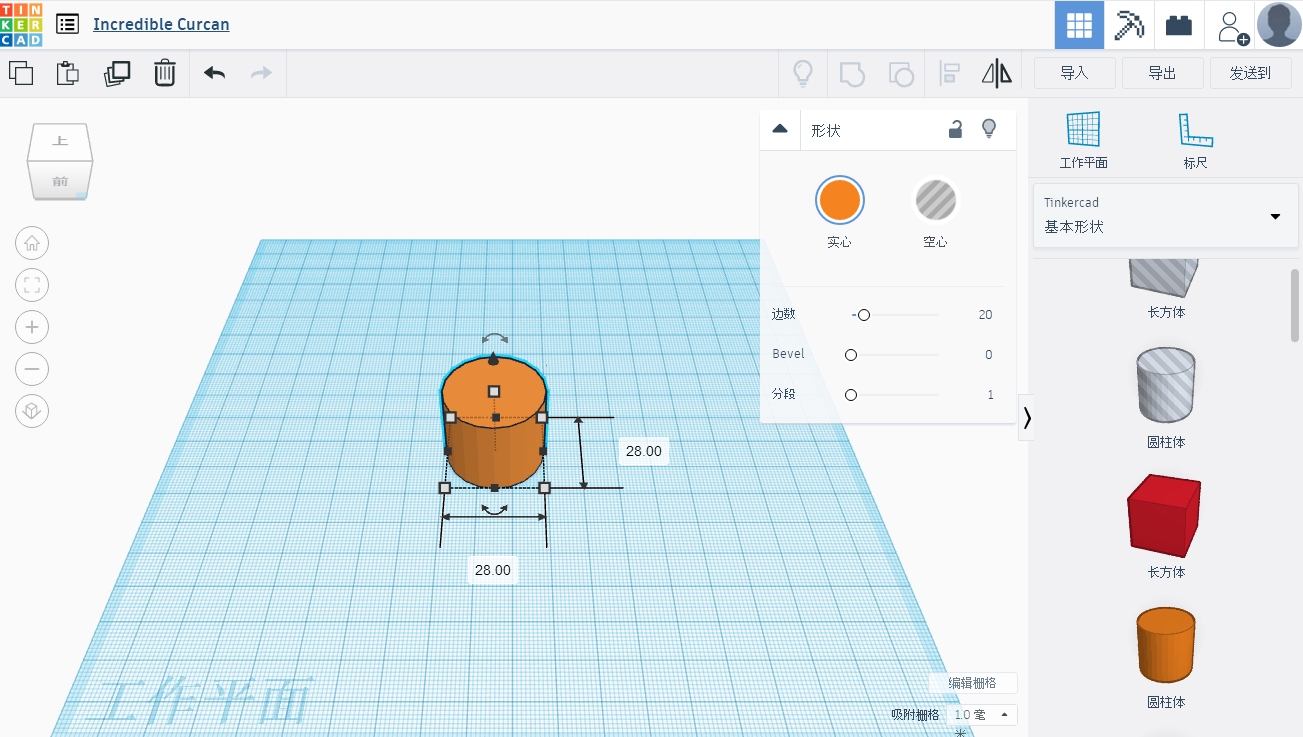Collapse the Shape (形状) panel
Viewport: 1303px width, 737px height.
point(780,129)
